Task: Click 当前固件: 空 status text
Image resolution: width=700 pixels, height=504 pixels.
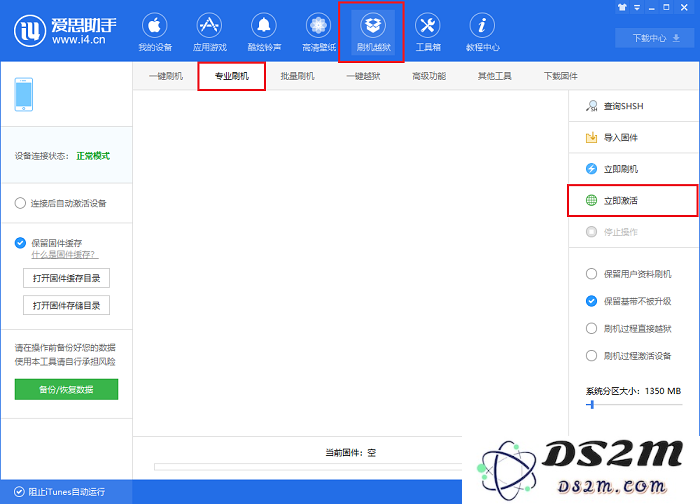Action: point(350,453)
